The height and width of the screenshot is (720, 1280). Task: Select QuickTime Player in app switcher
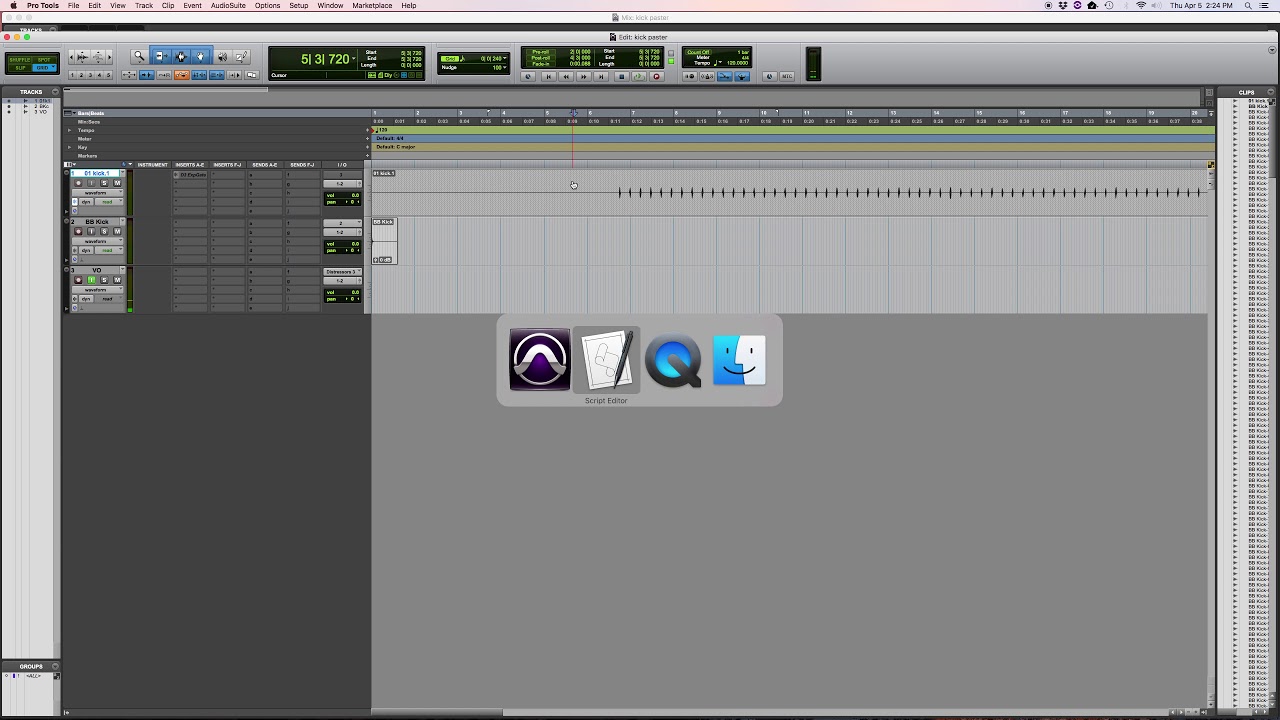(673, 359)
